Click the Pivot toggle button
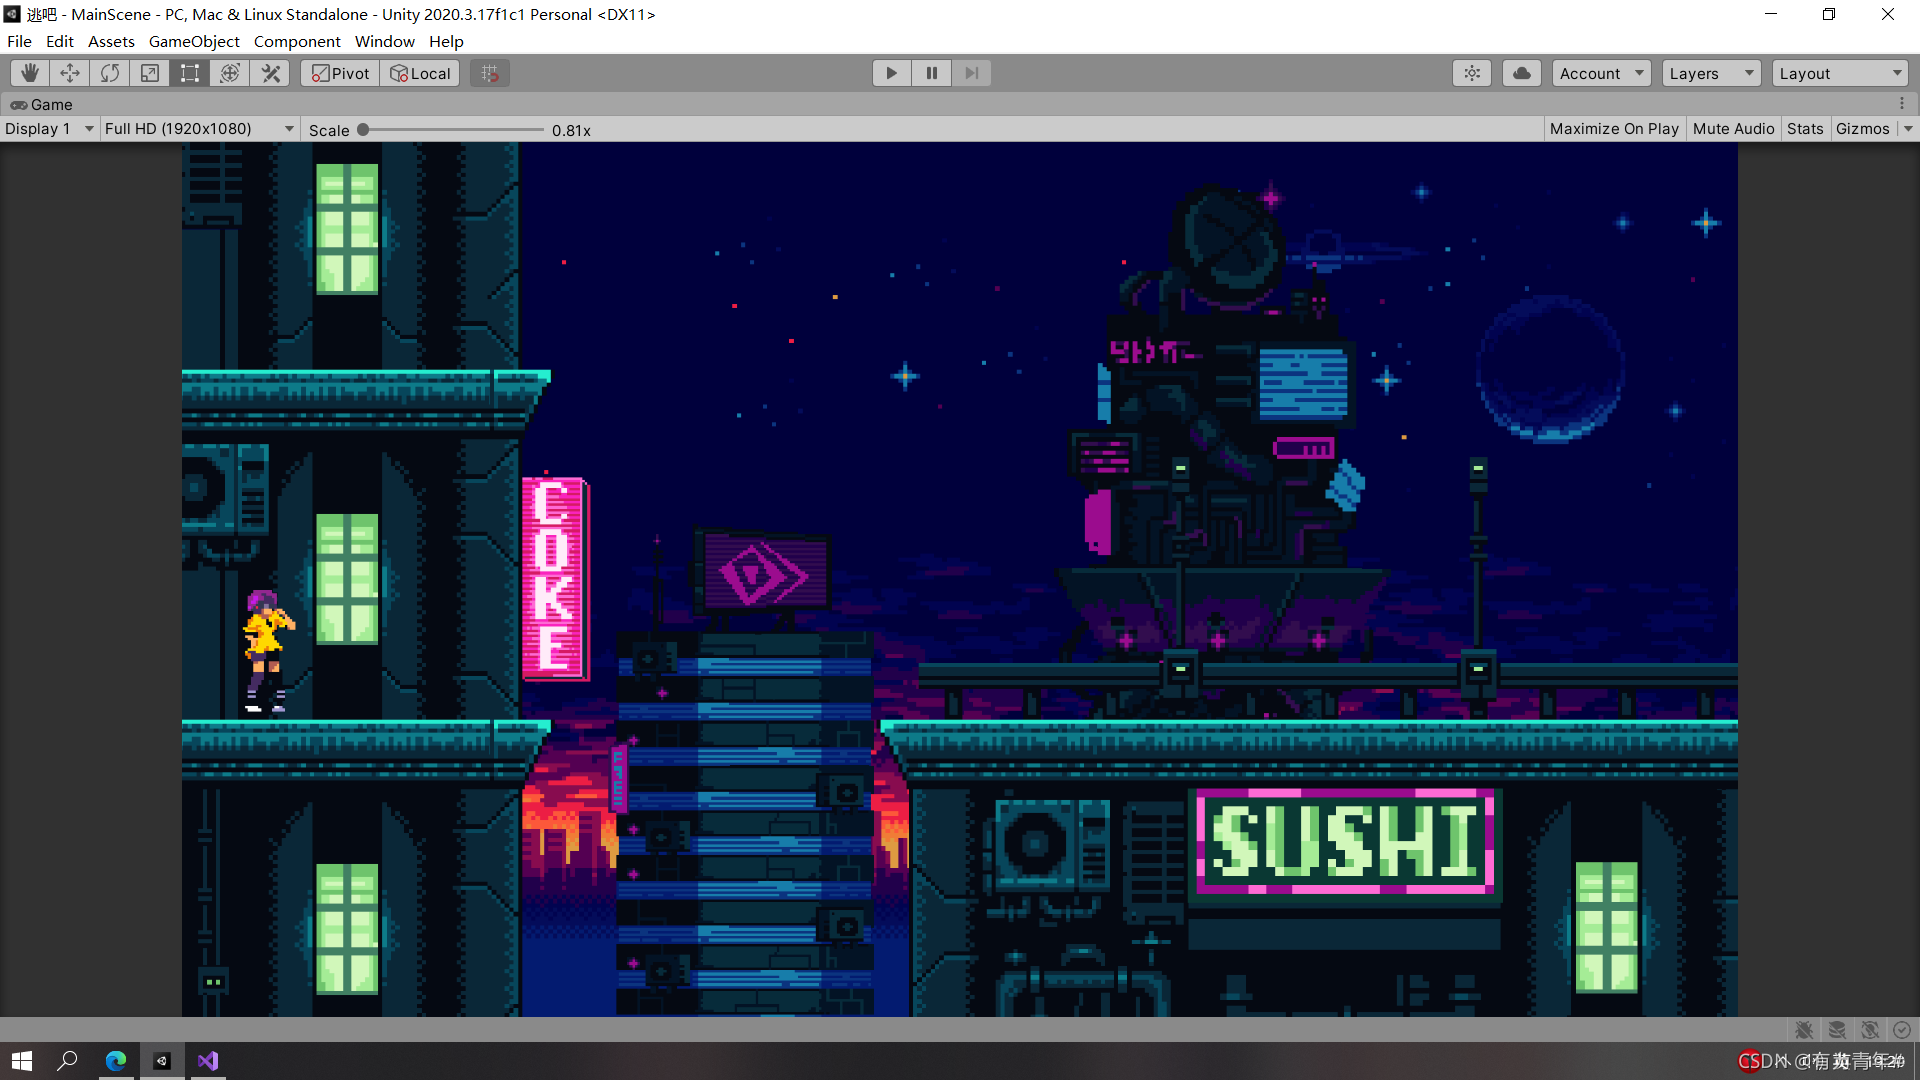The image size is (1920, 1080). click(341, 73)
